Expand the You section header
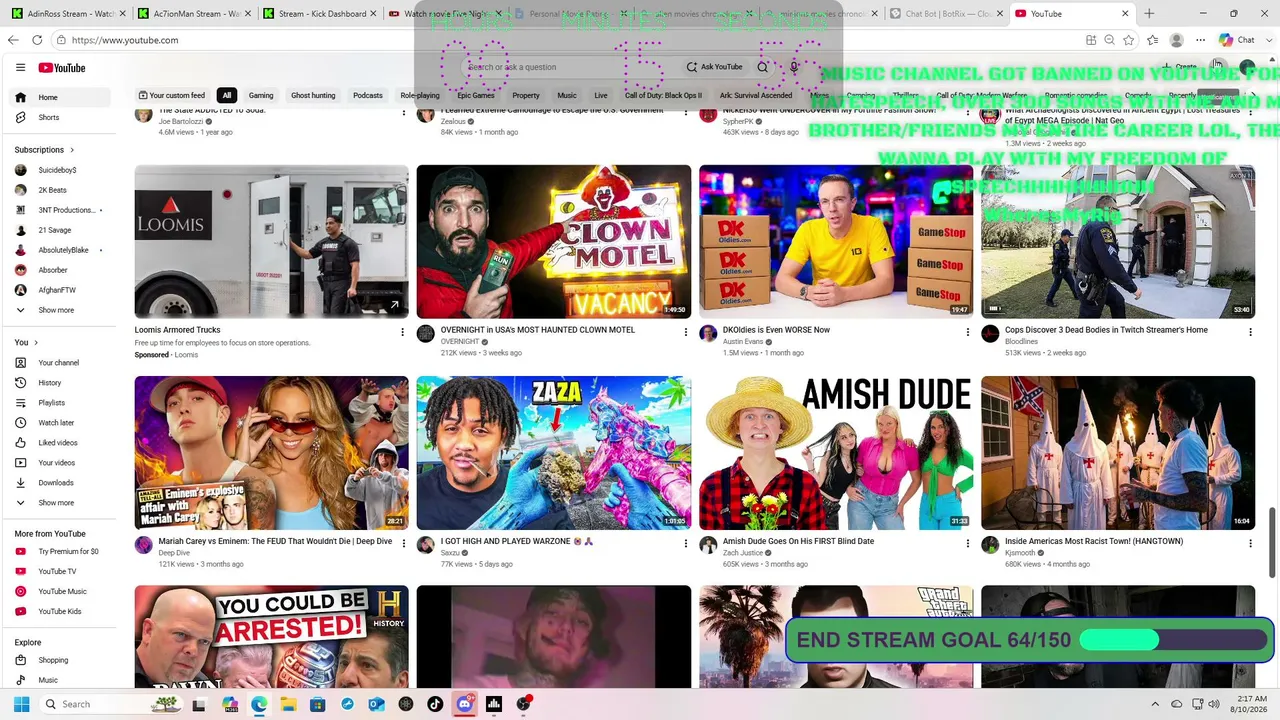The image size is (1280, 720). (x=25, y=342)
